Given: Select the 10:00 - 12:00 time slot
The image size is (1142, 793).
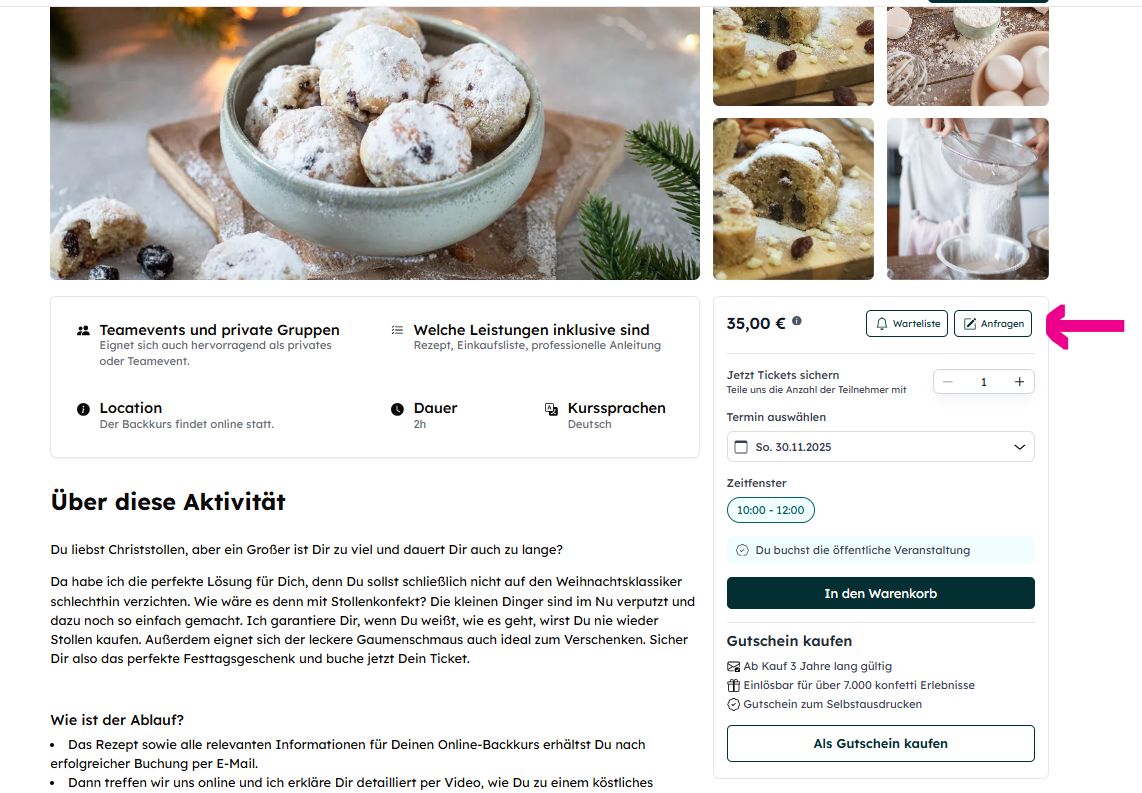Looking at the screenshot, I should coord(771,510).
